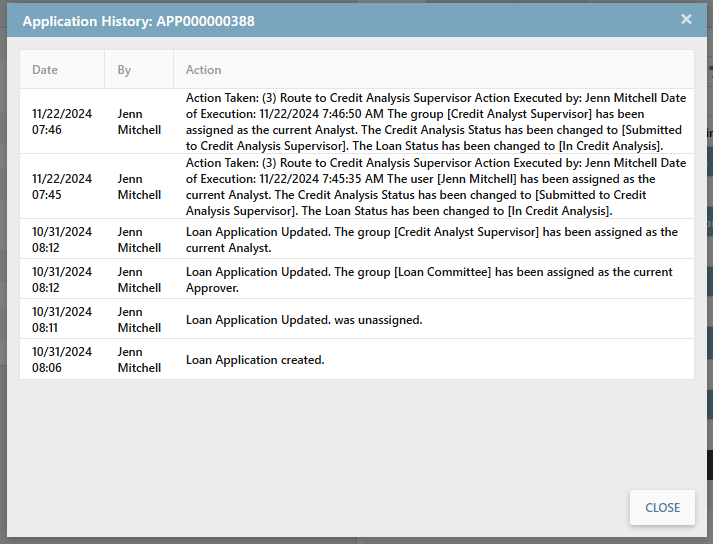
Task: Click the 'Loan Application created.' action text
Action: pyautogui.click(x=255, y=360)
